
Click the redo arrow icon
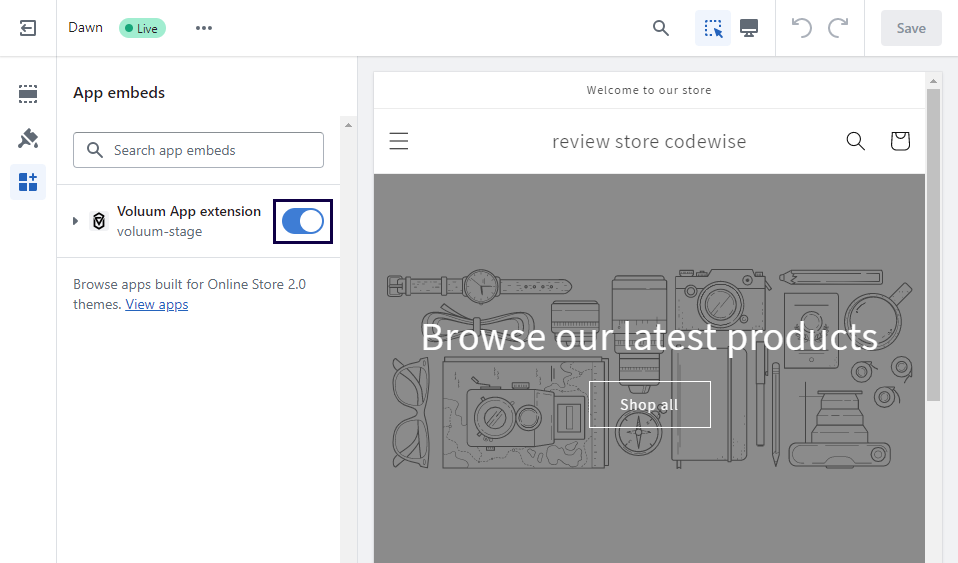(x=838, y=28)
